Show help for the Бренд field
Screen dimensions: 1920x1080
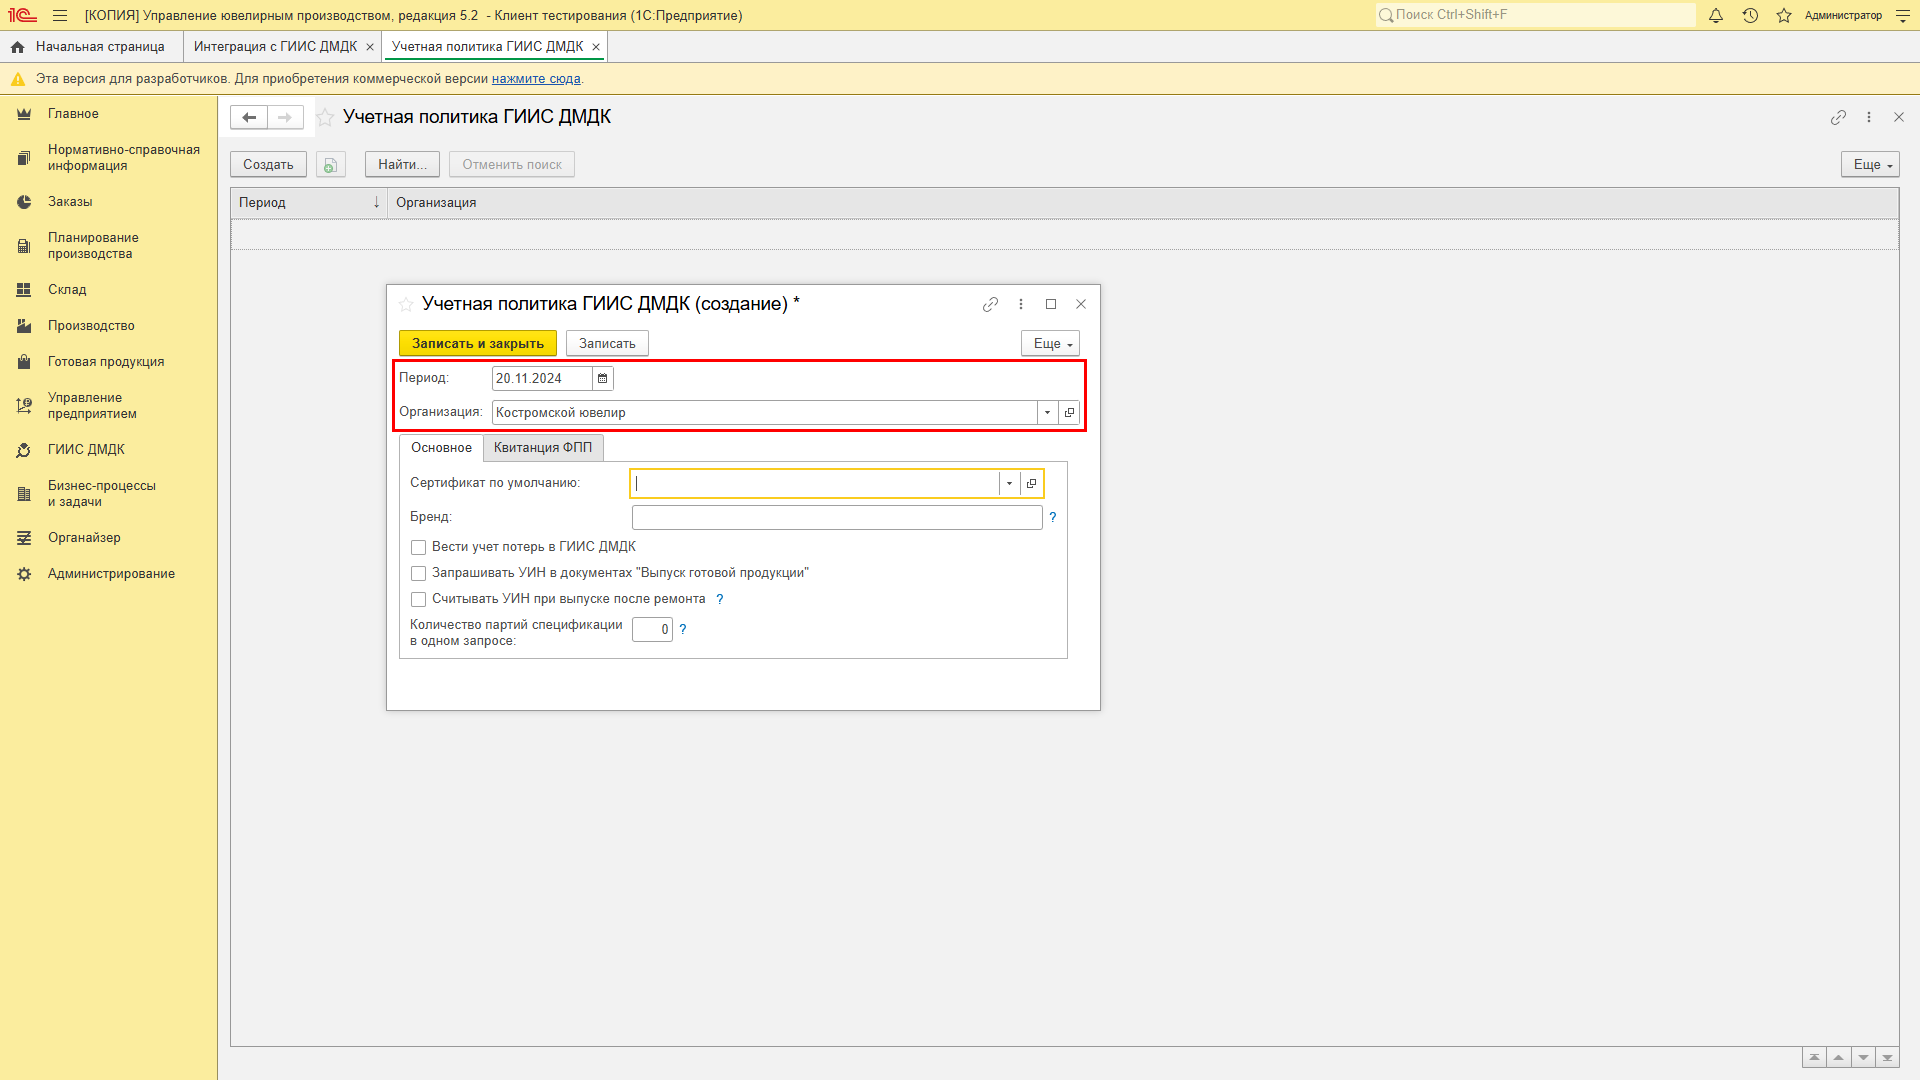[1053, 517]
